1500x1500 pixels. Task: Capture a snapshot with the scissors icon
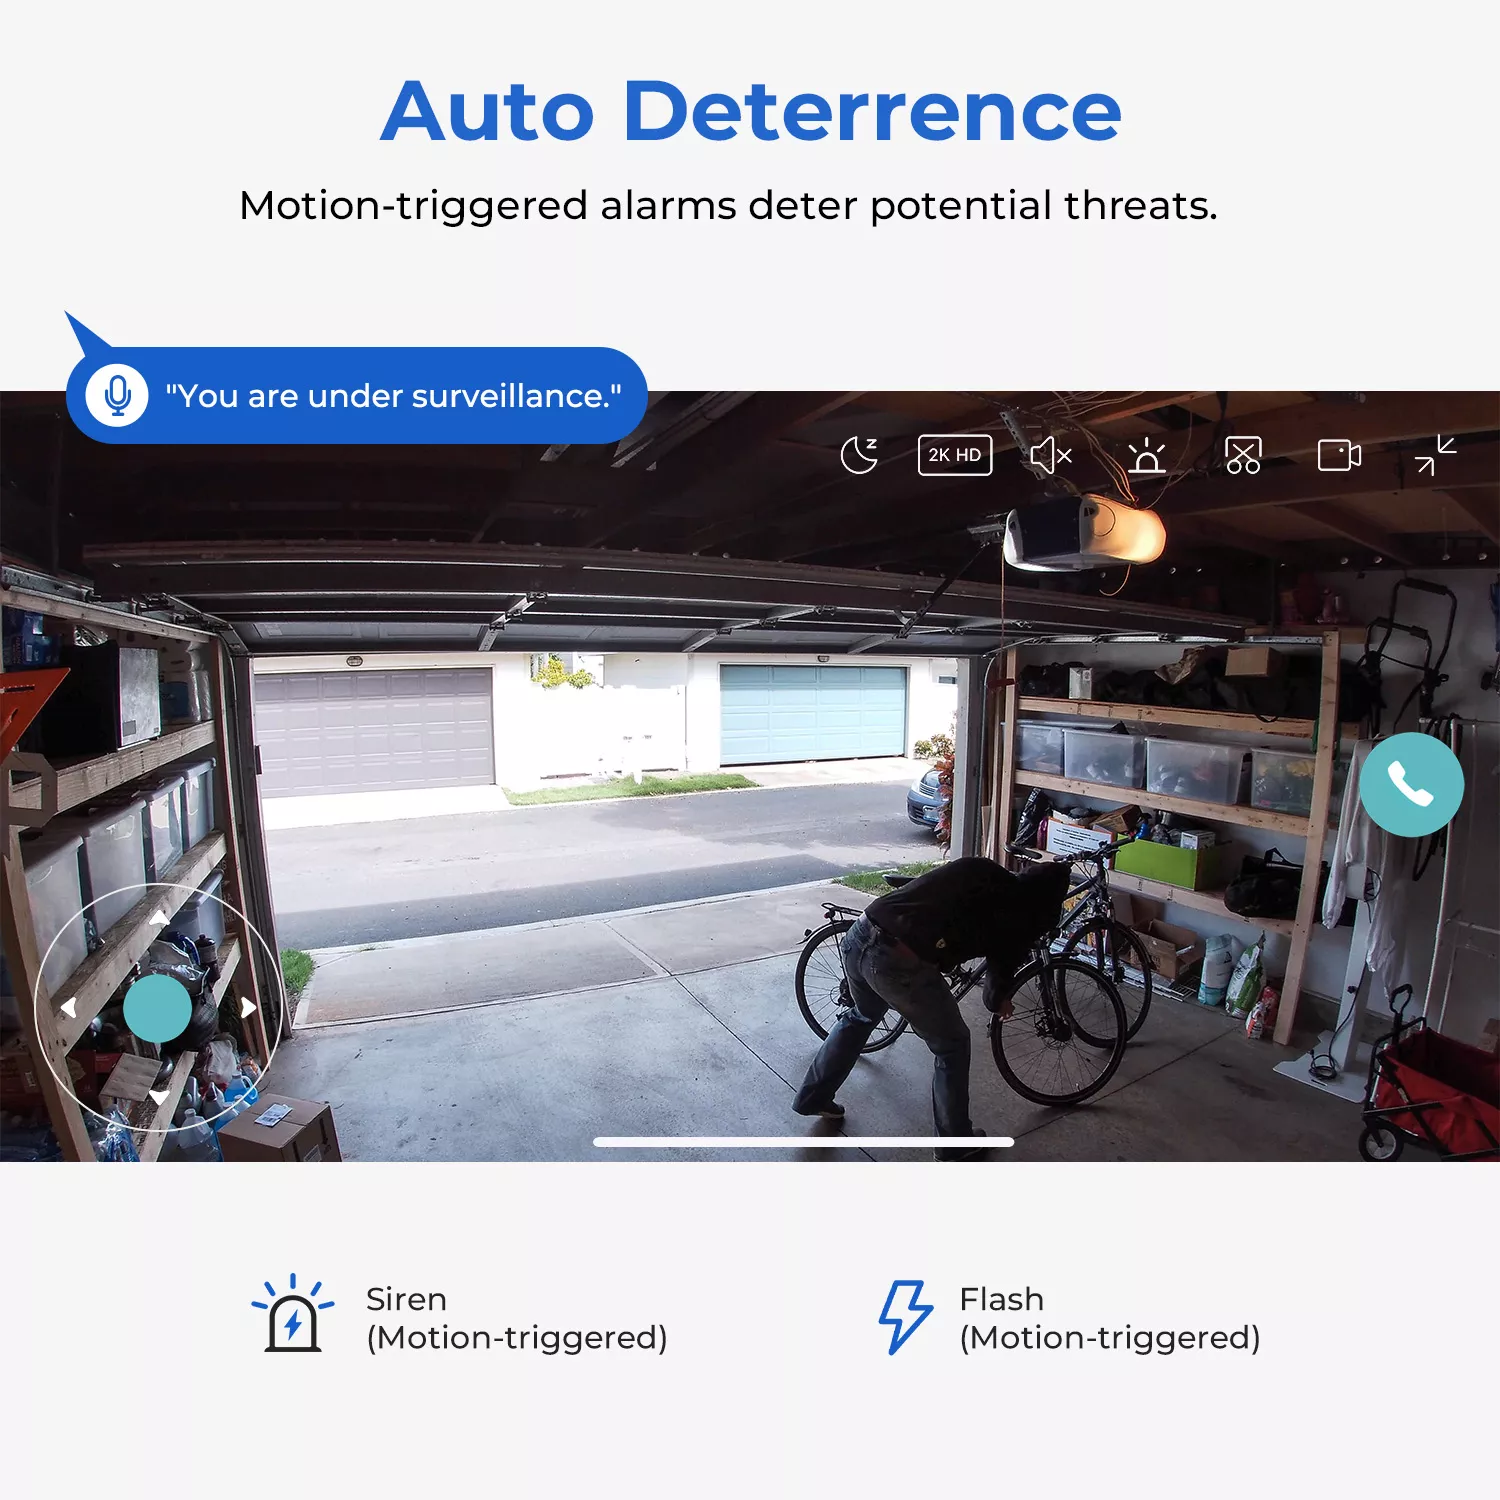pyautogui.click(x=1243, y=456)
